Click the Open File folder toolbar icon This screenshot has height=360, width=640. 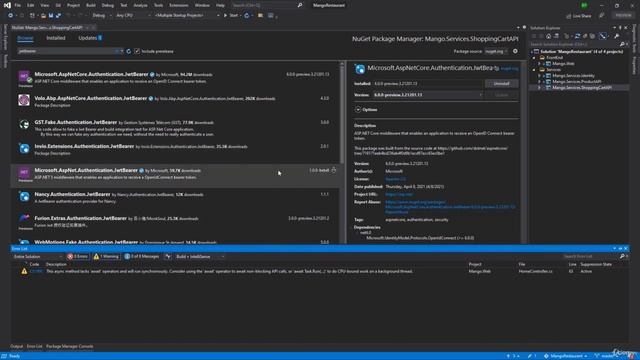(x=43, y=16)
